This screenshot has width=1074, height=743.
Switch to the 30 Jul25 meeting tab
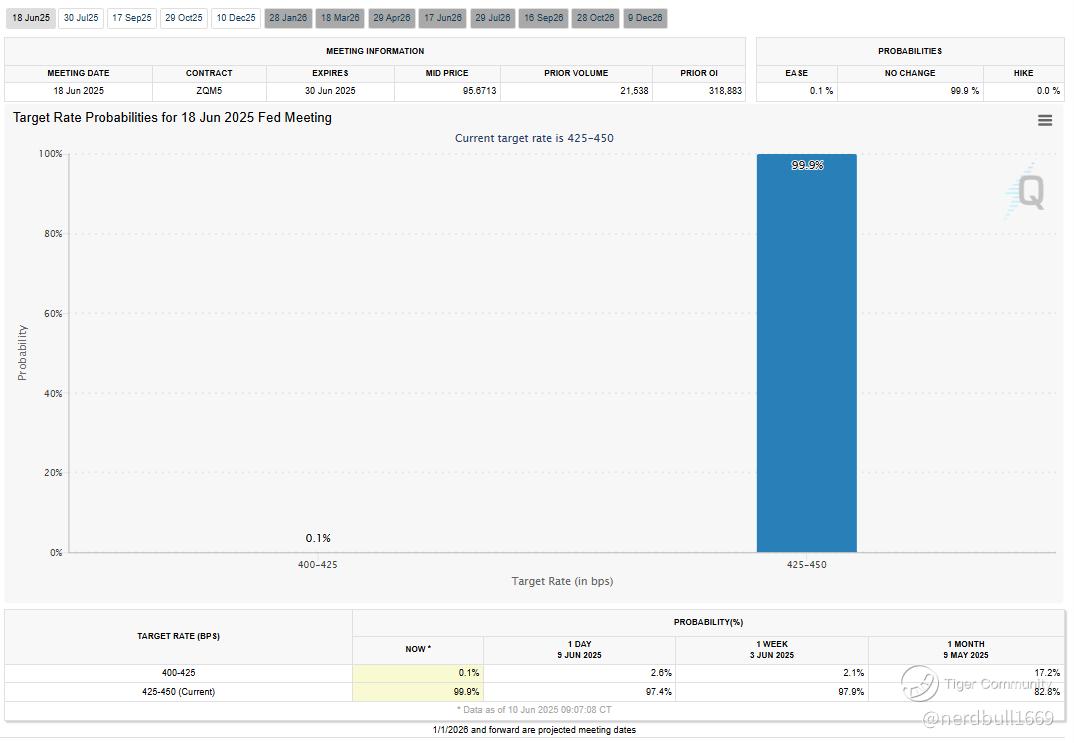click(x=81, y=18)
